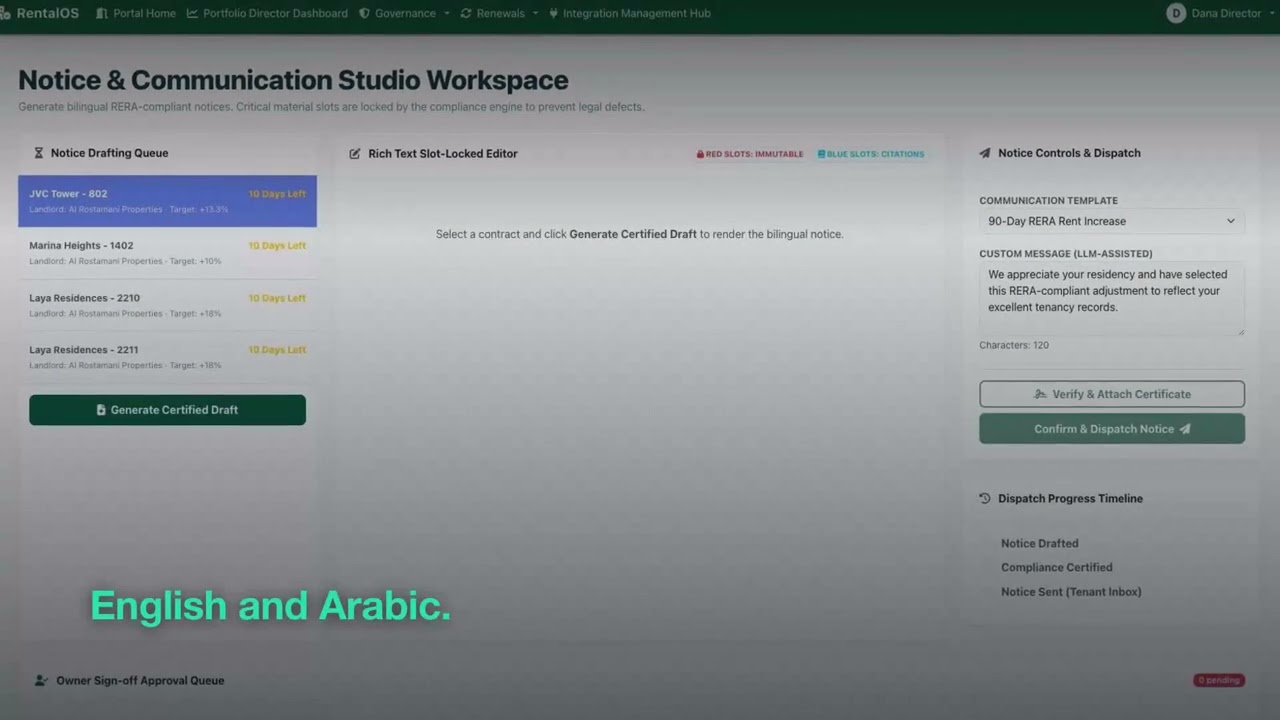Click the hourglass icon of Drafting Queue
The width and height of the screenshot is (1280, 720).
coord(39,153)
